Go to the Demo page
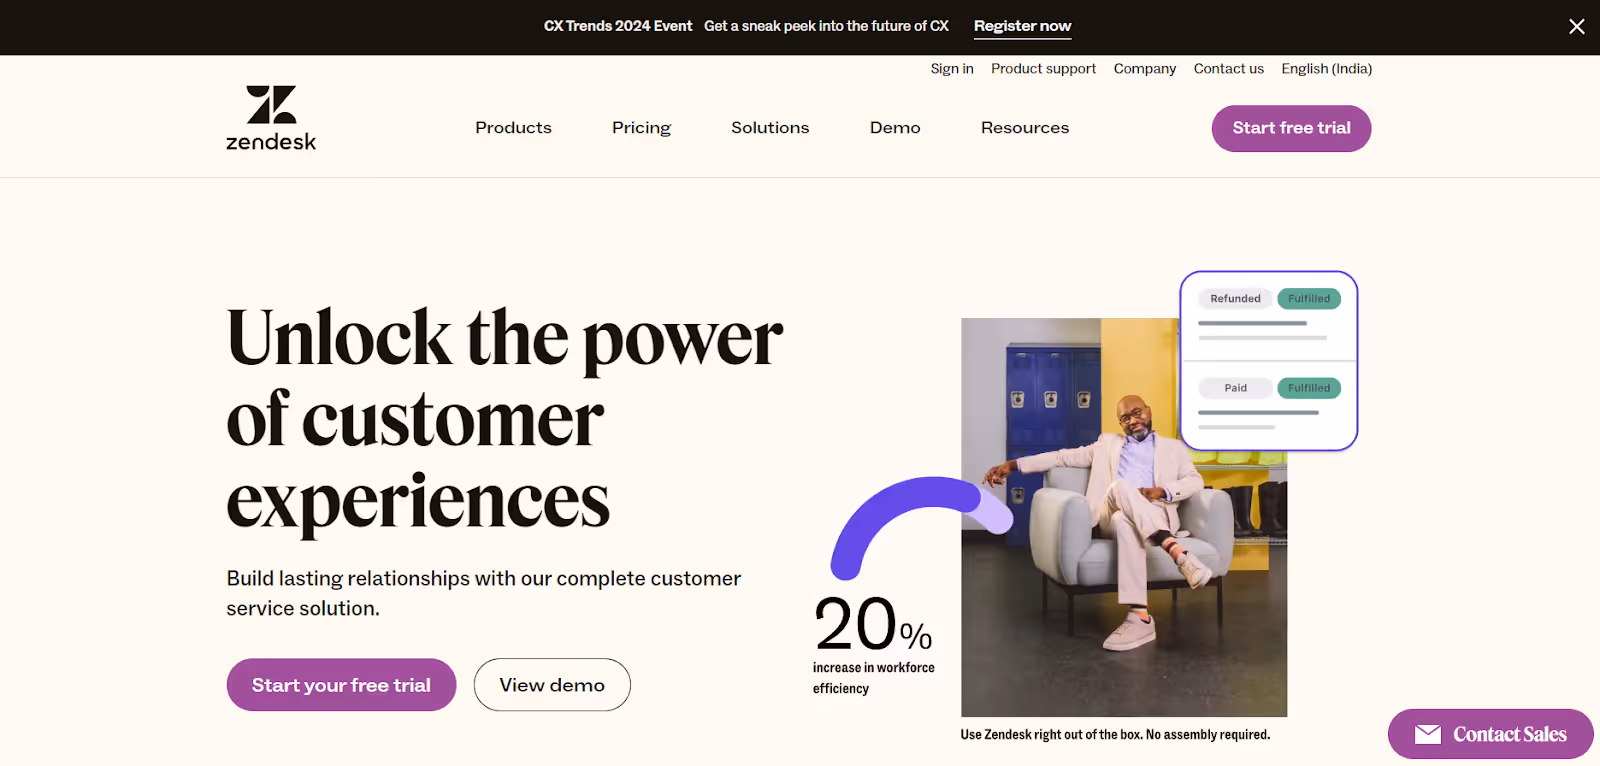The width and height of the screenshot is (1600, 766). pos(895,128)
